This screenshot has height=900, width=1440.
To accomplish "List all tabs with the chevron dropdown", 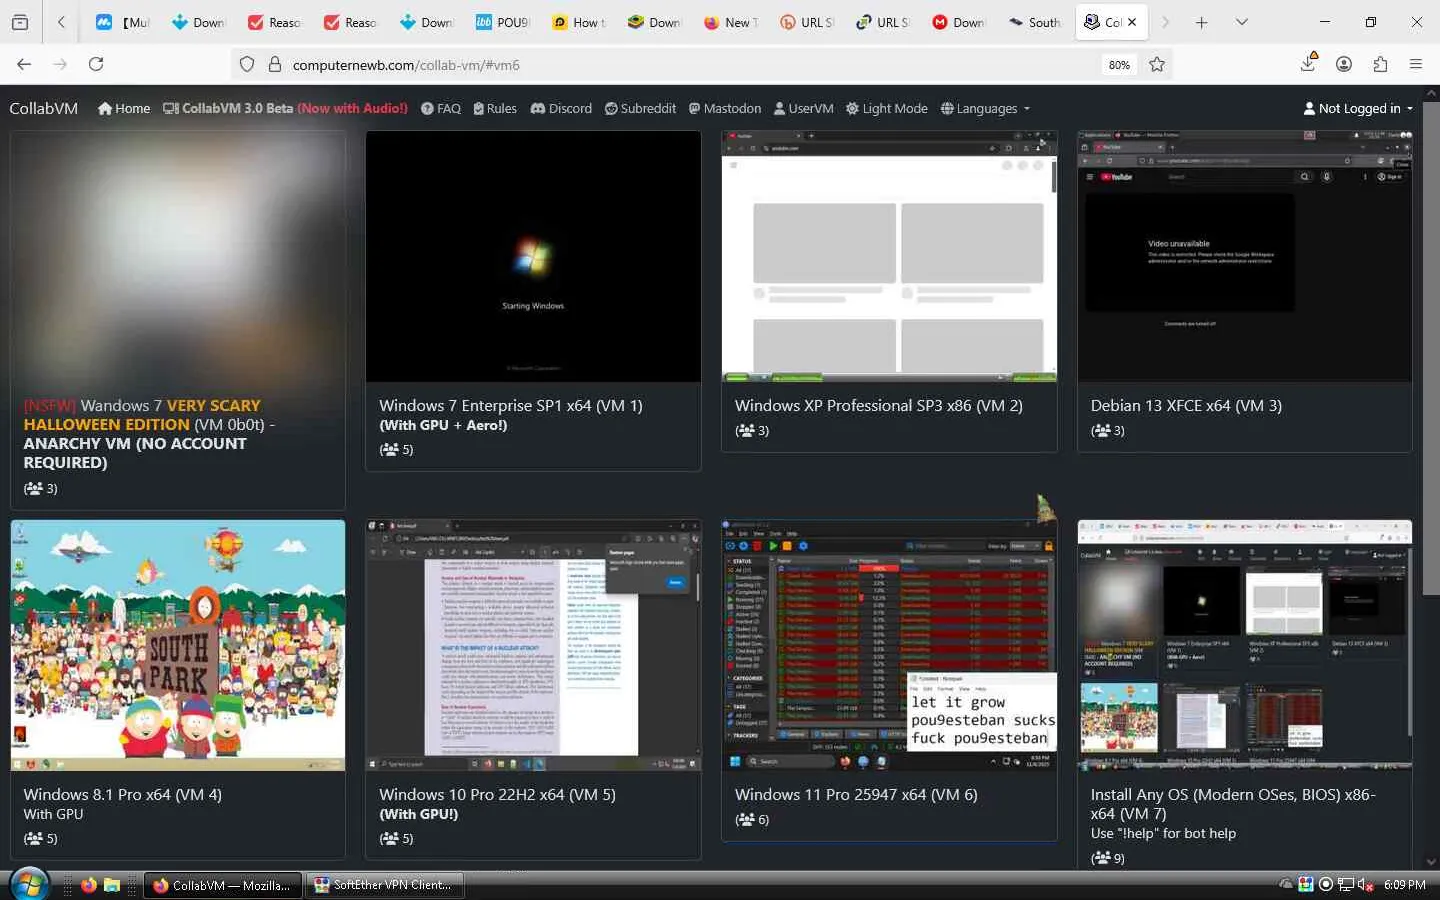I will (x=1242, y=22).
